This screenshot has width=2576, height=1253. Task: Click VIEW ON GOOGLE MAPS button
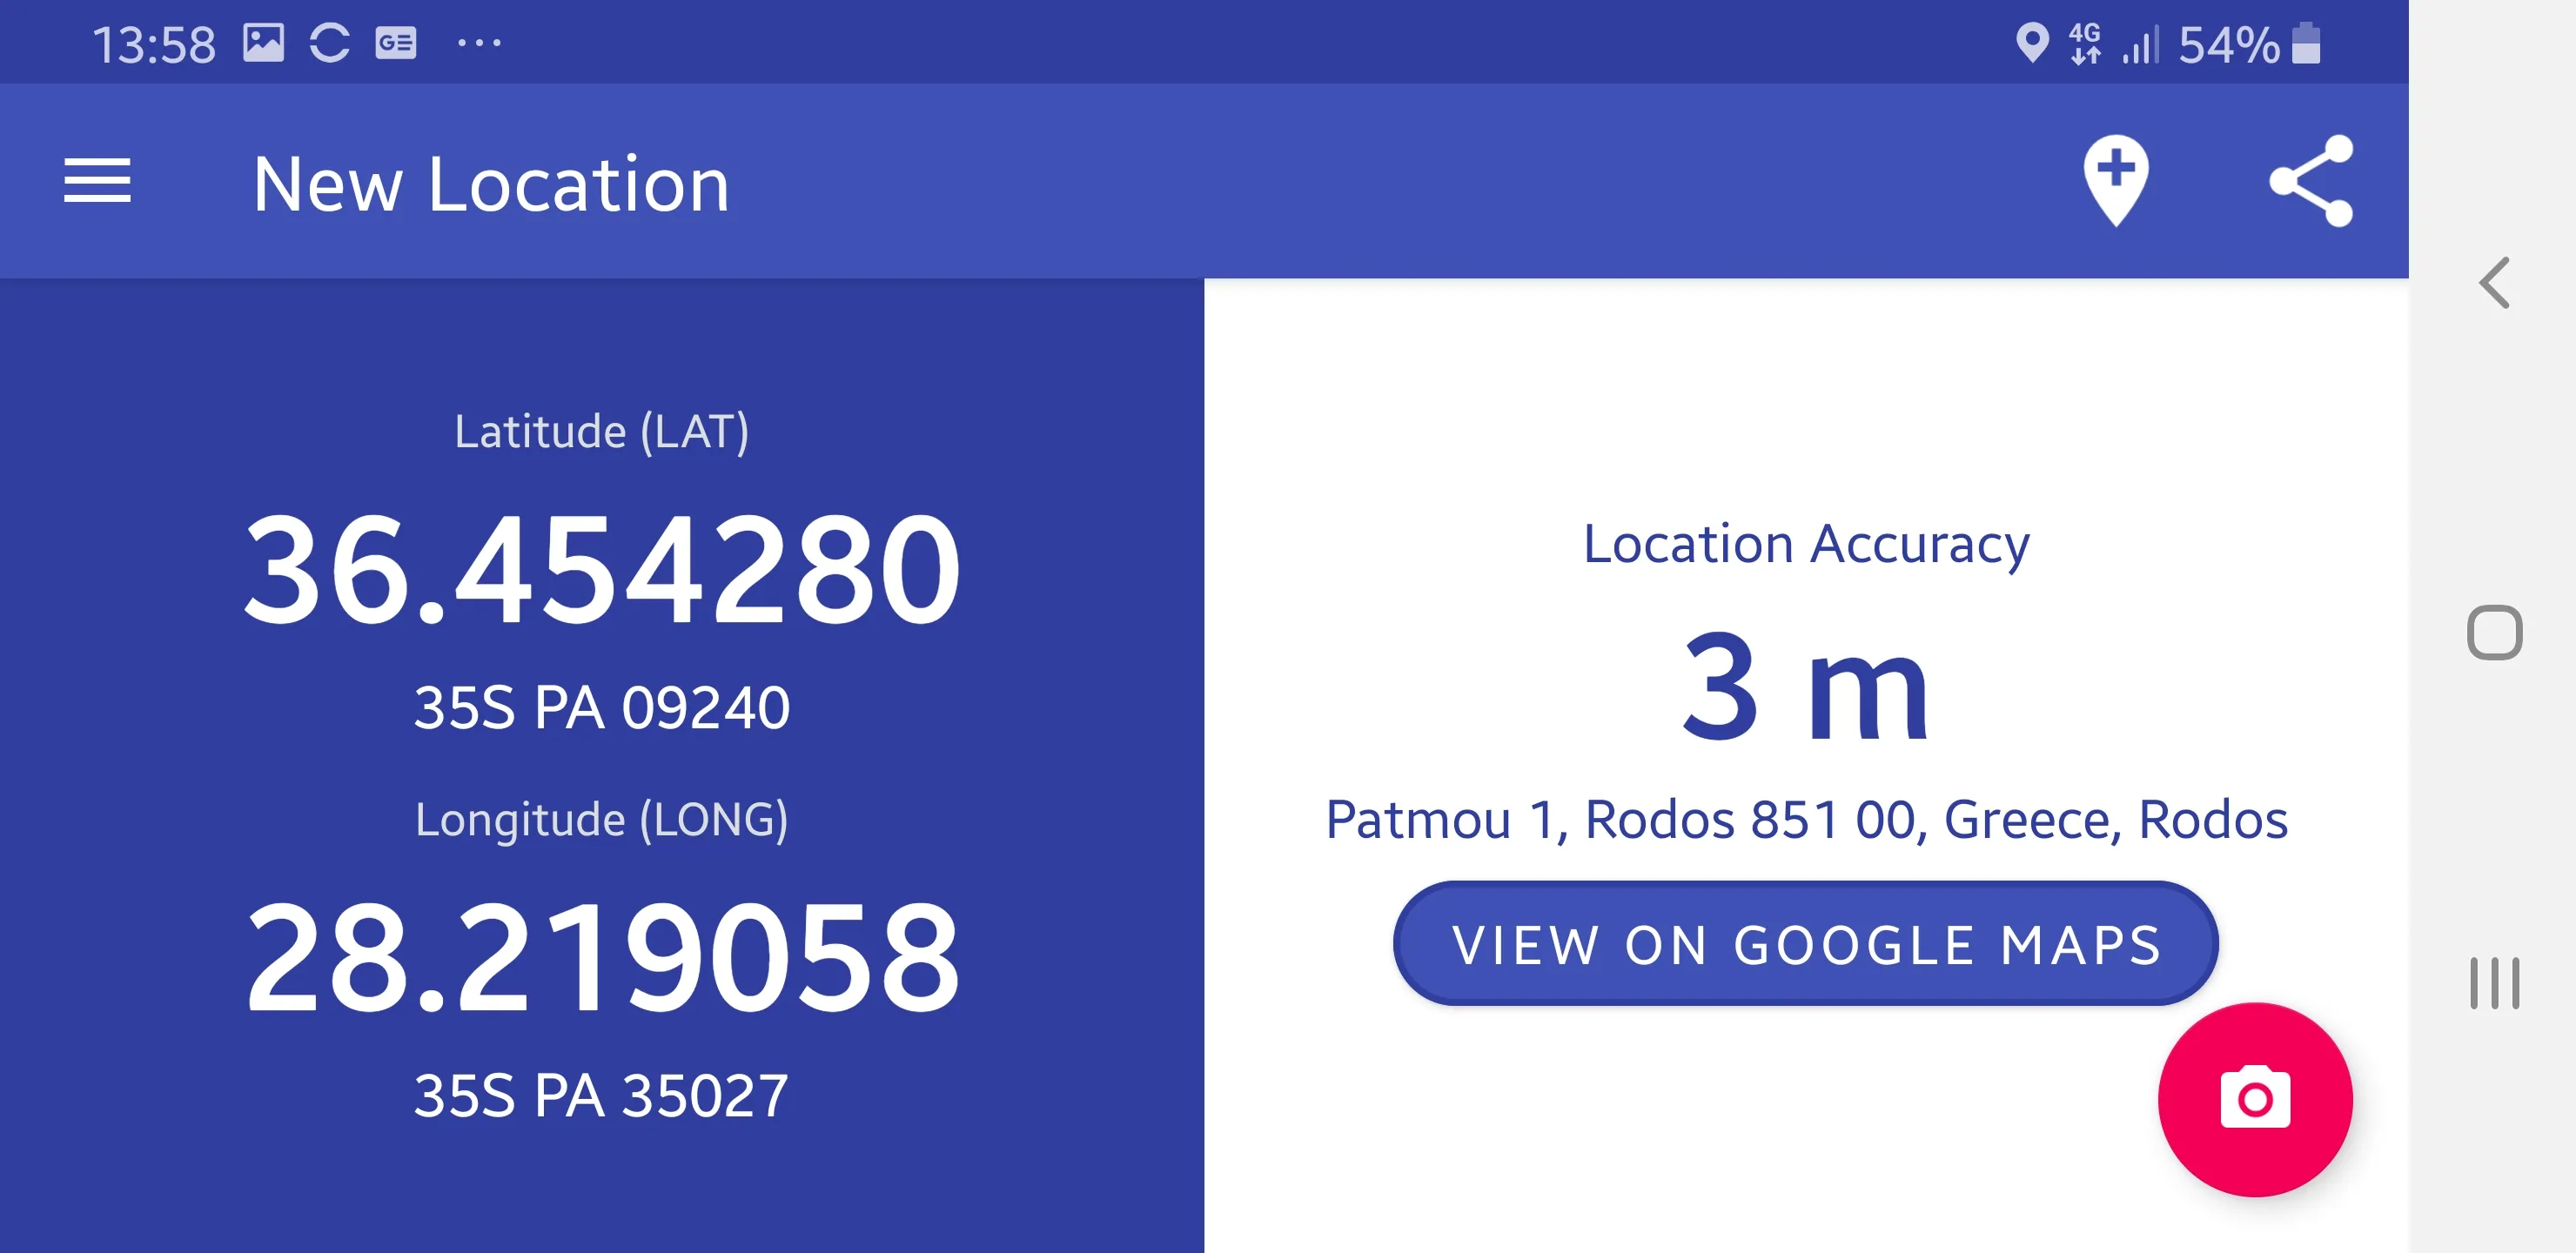pyautogui.click(x=1808, y=944)
